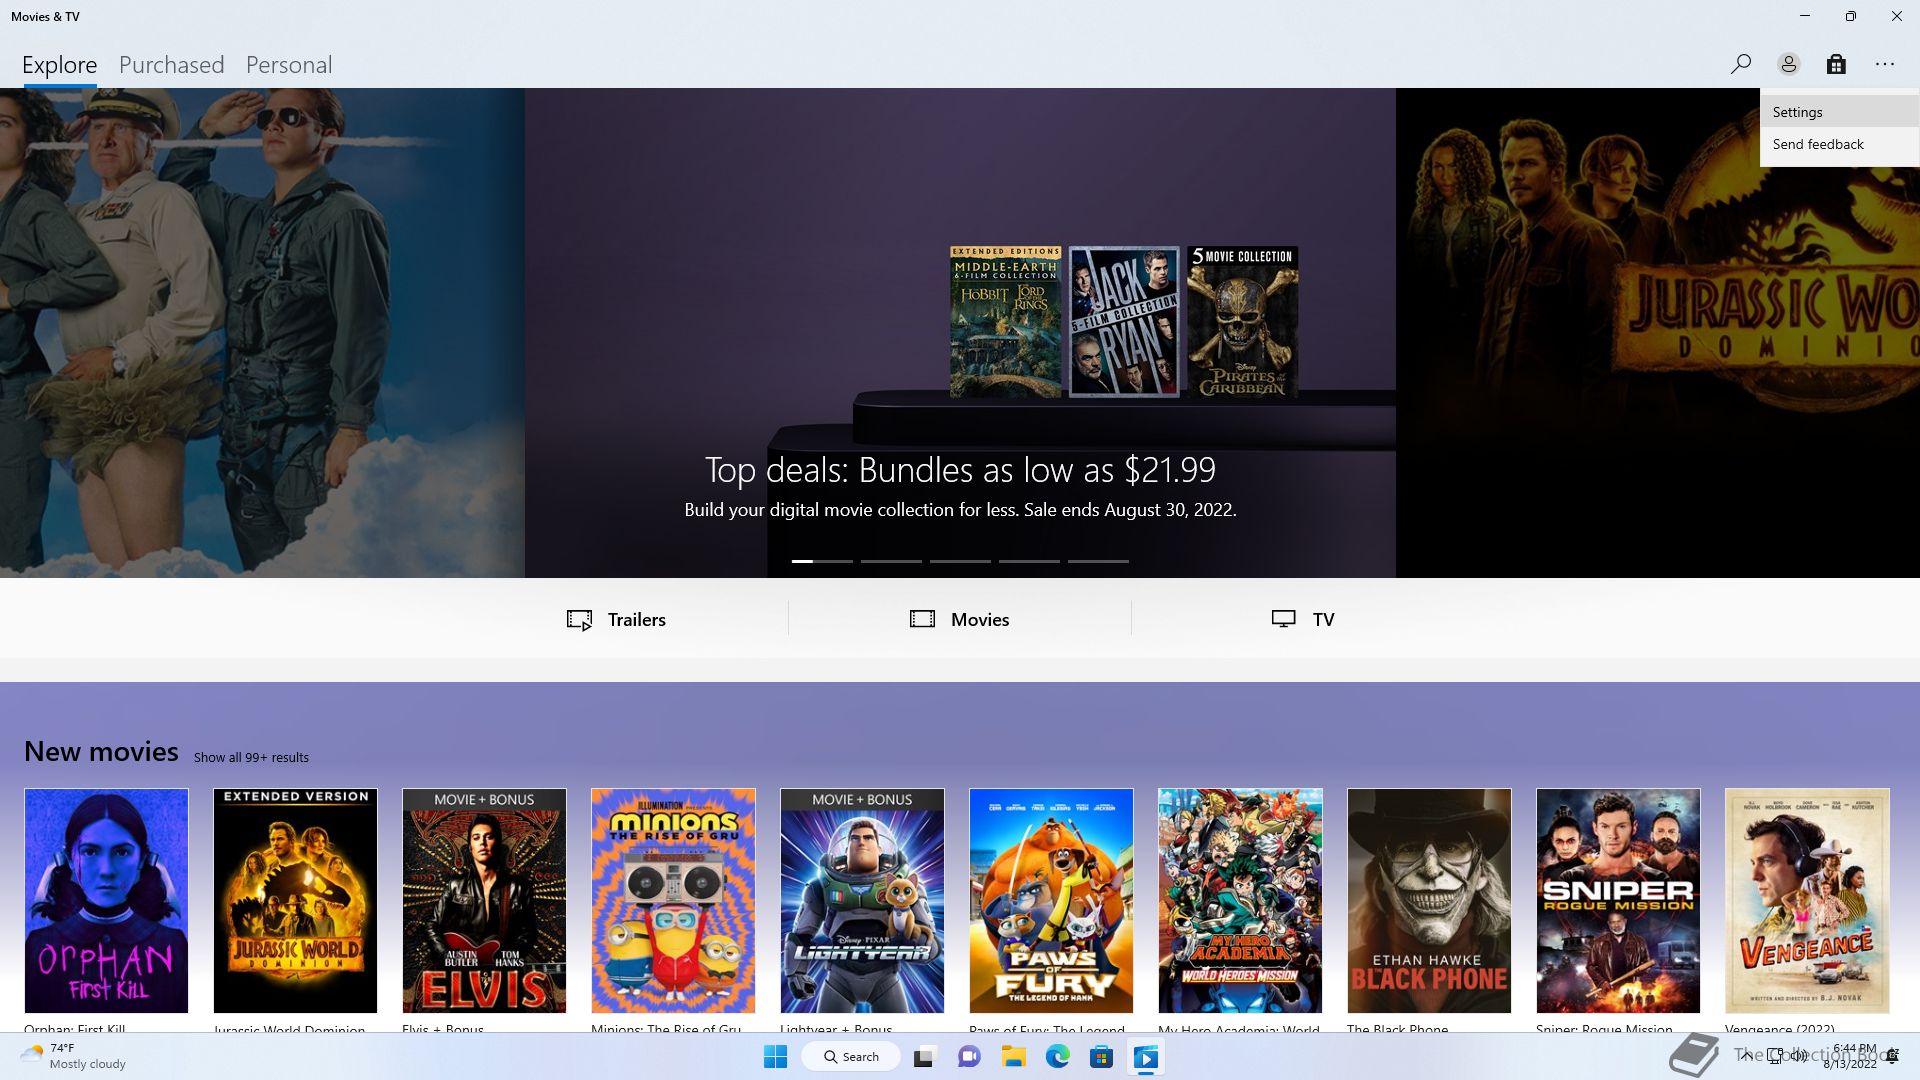Image resolution: width=1920 pixels, height=1080 pixels.
Task: Open Sniper: Rogue Mission poster
Action: coord(1618,900)
